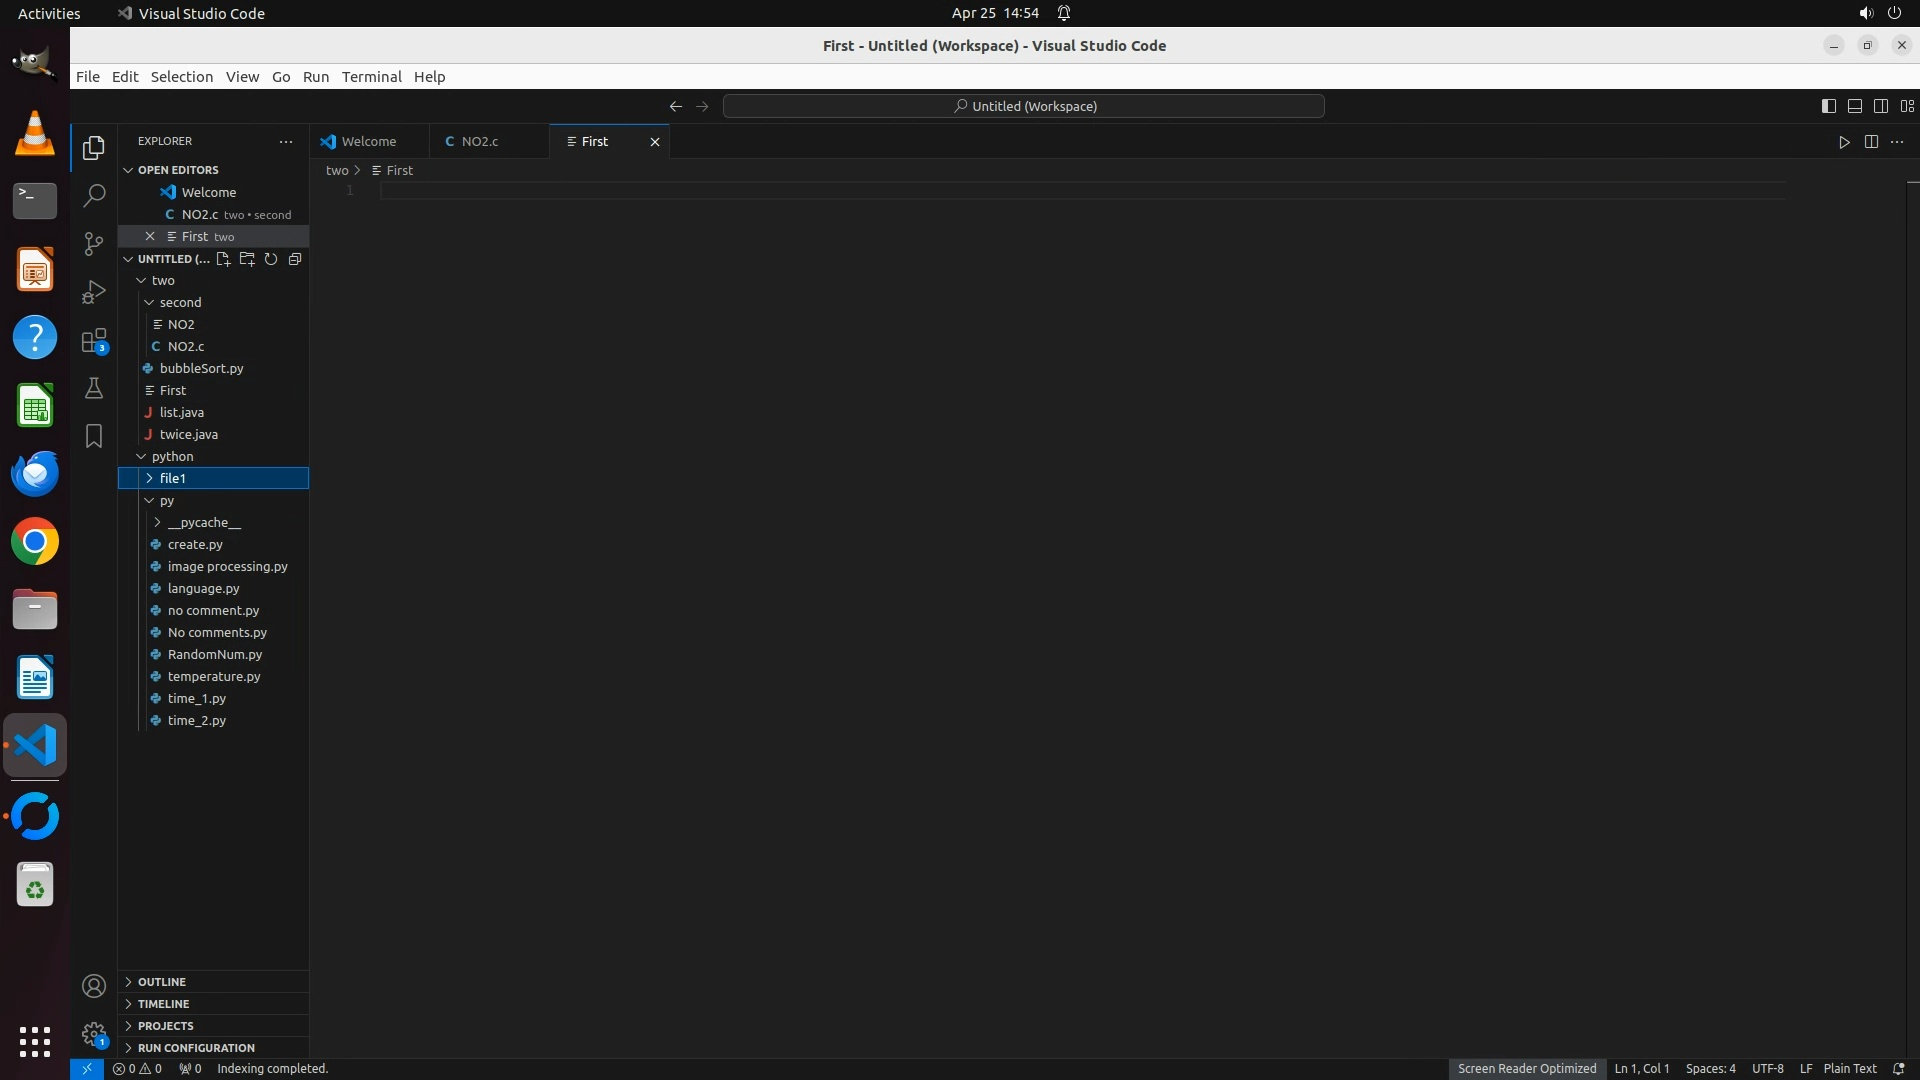Open Run and Debug view

(x=94, y=292)
